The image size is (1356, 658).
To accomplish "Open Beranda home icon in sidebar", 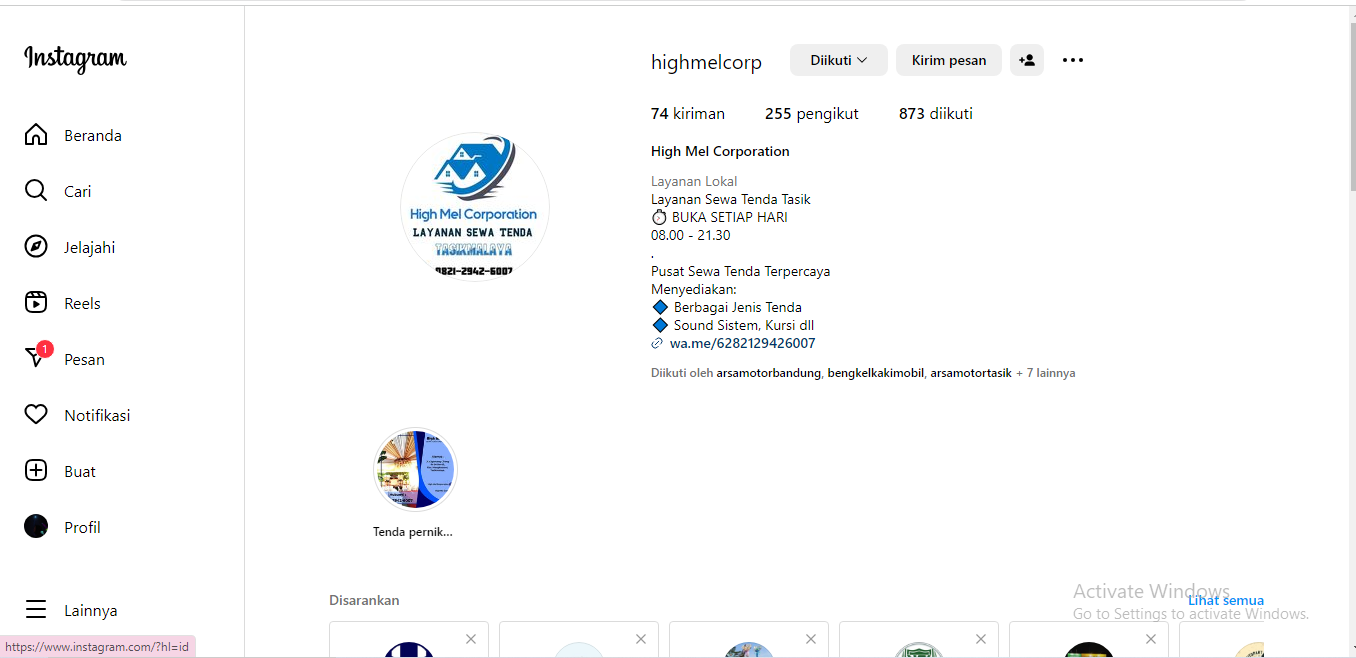I will coord(36,135).
